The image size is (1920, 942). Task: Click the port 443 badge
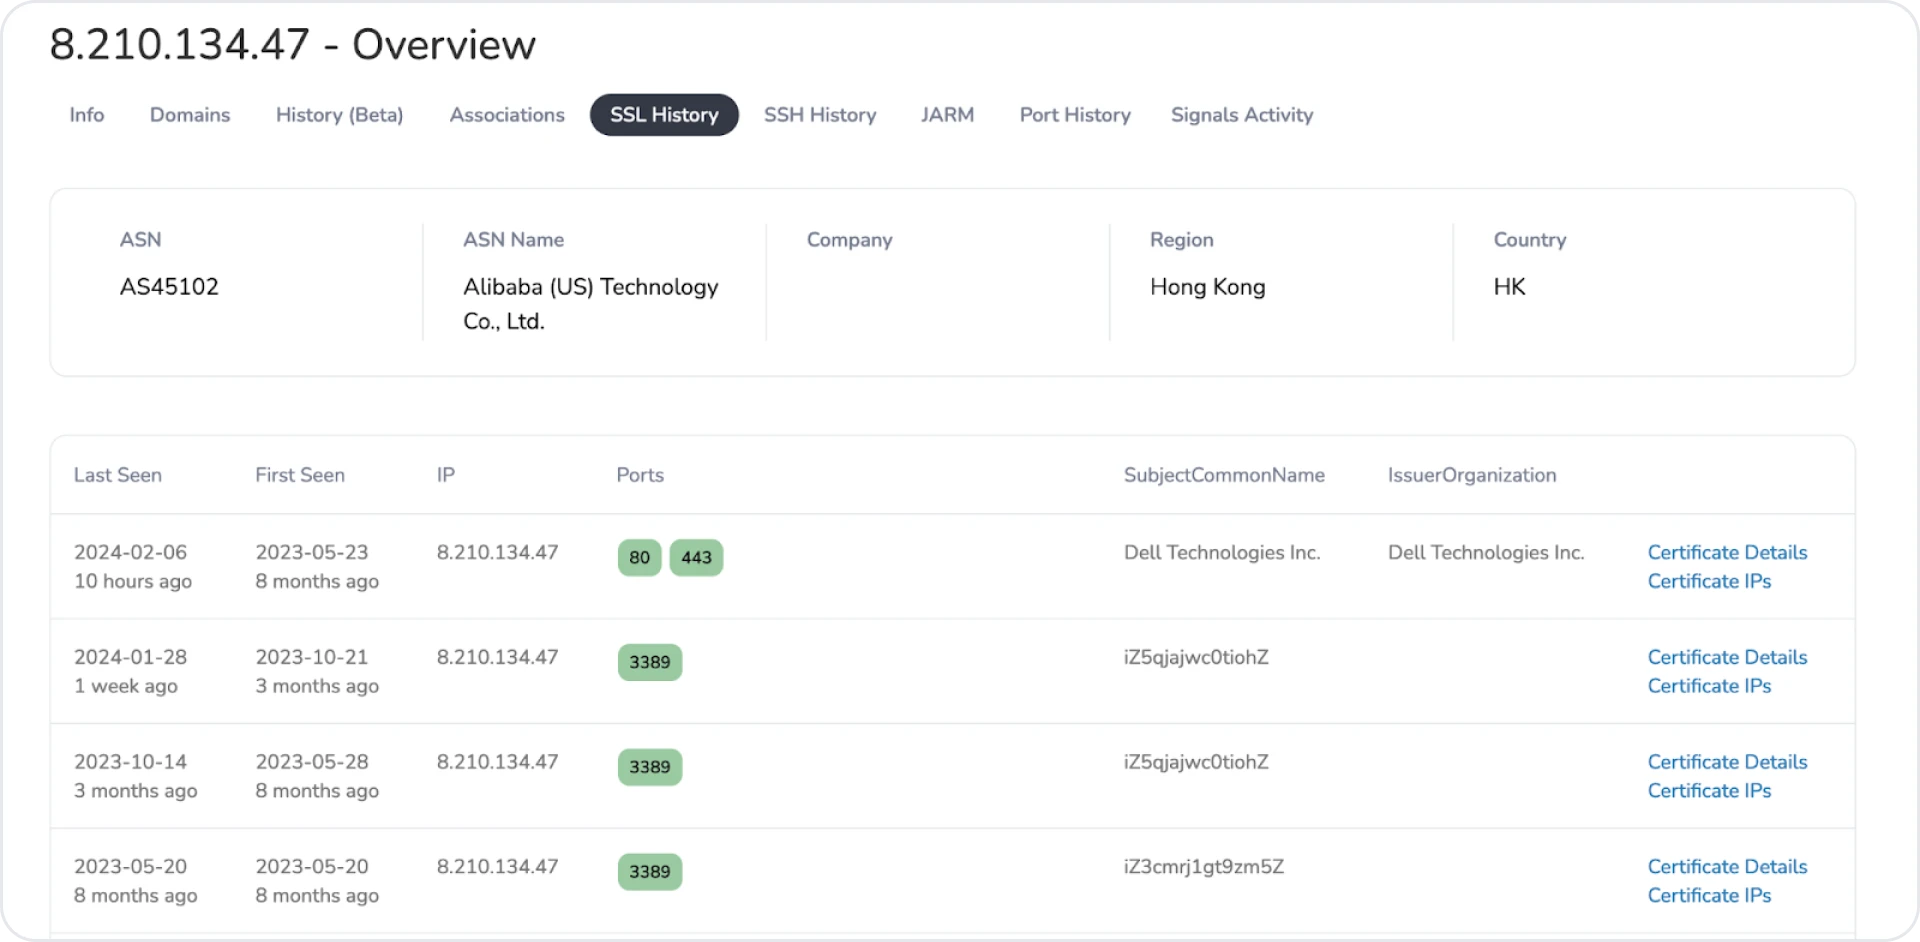click(696, 558)
